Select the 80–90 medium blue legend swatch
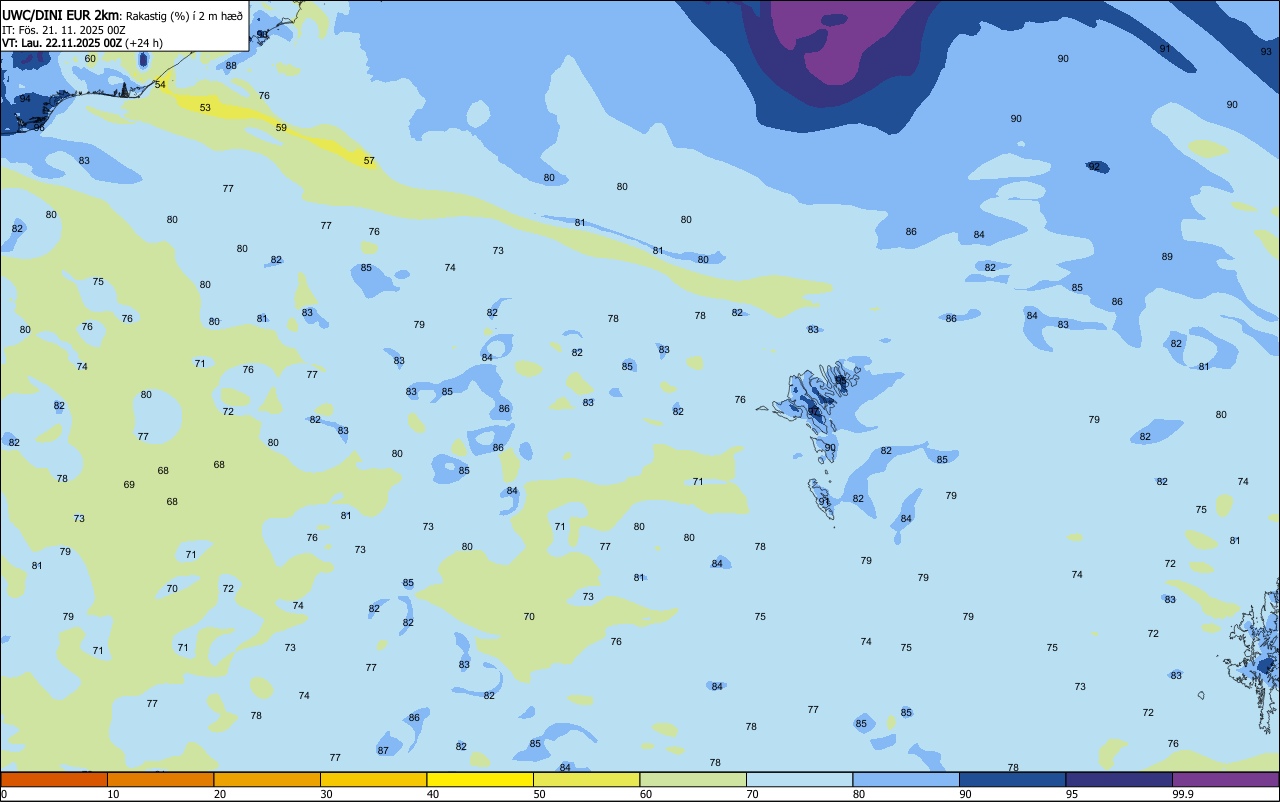 906,779
